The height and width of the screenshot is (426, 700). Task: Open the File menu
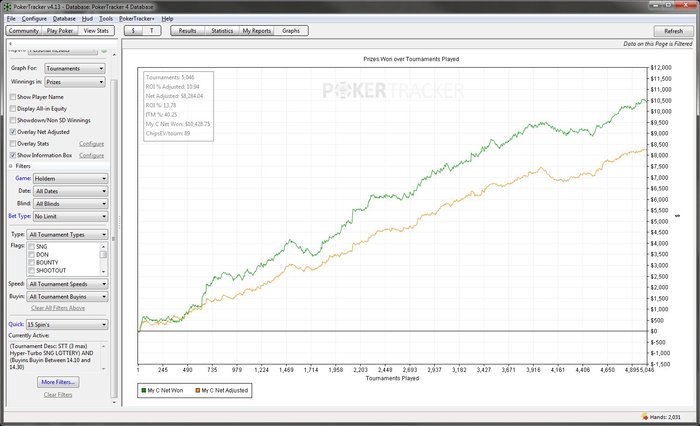pos(11,19)
